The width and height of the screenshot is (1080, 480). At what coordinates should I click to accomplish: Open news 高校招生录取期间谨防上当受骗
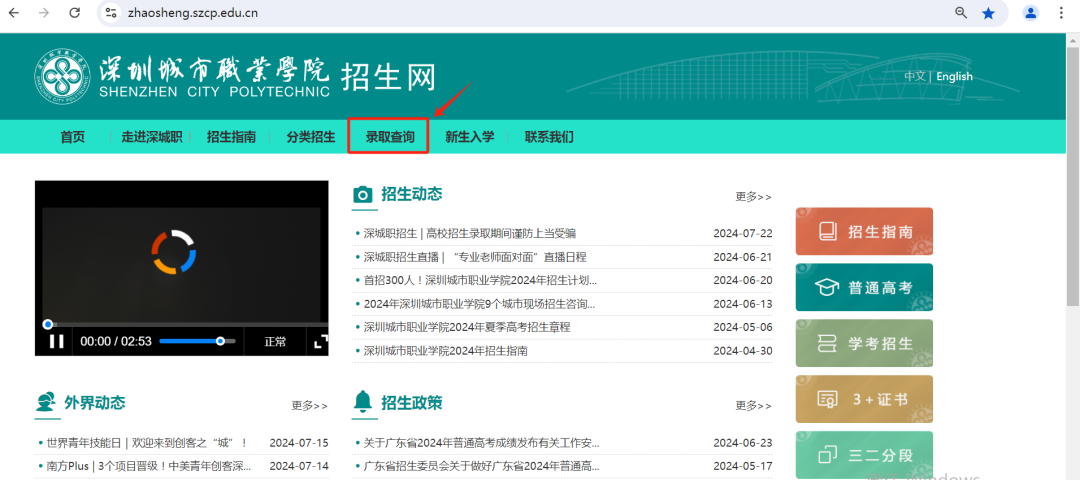[x=470, y=233]
